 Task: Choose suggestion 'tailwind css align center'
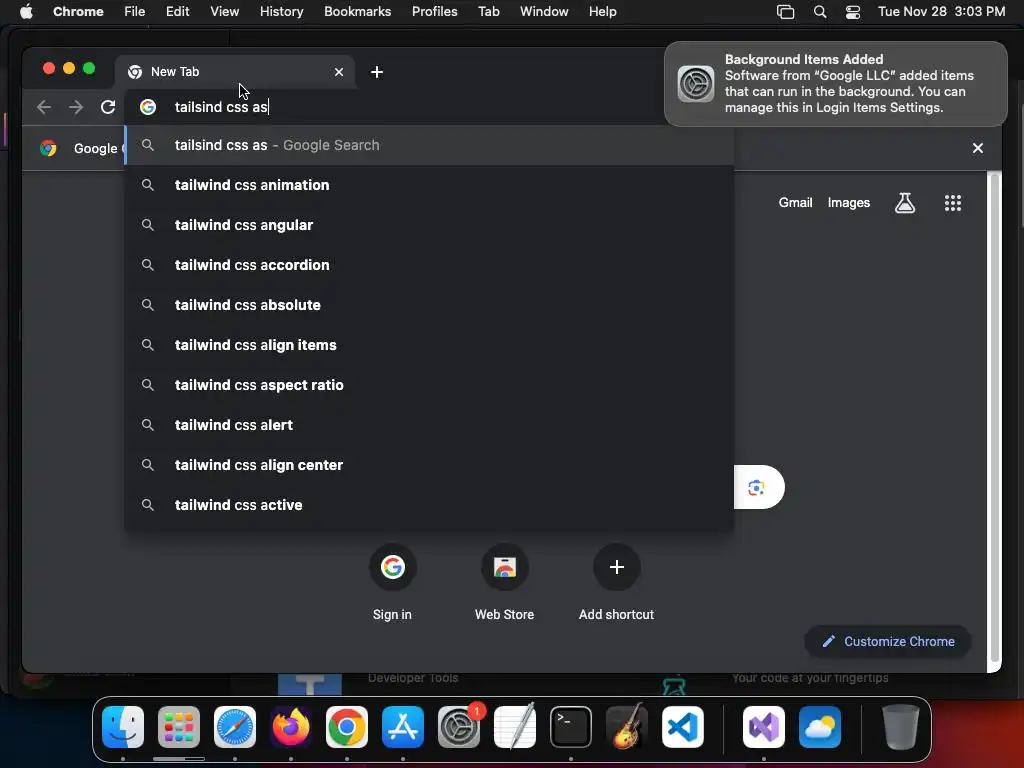coord(430,465)
